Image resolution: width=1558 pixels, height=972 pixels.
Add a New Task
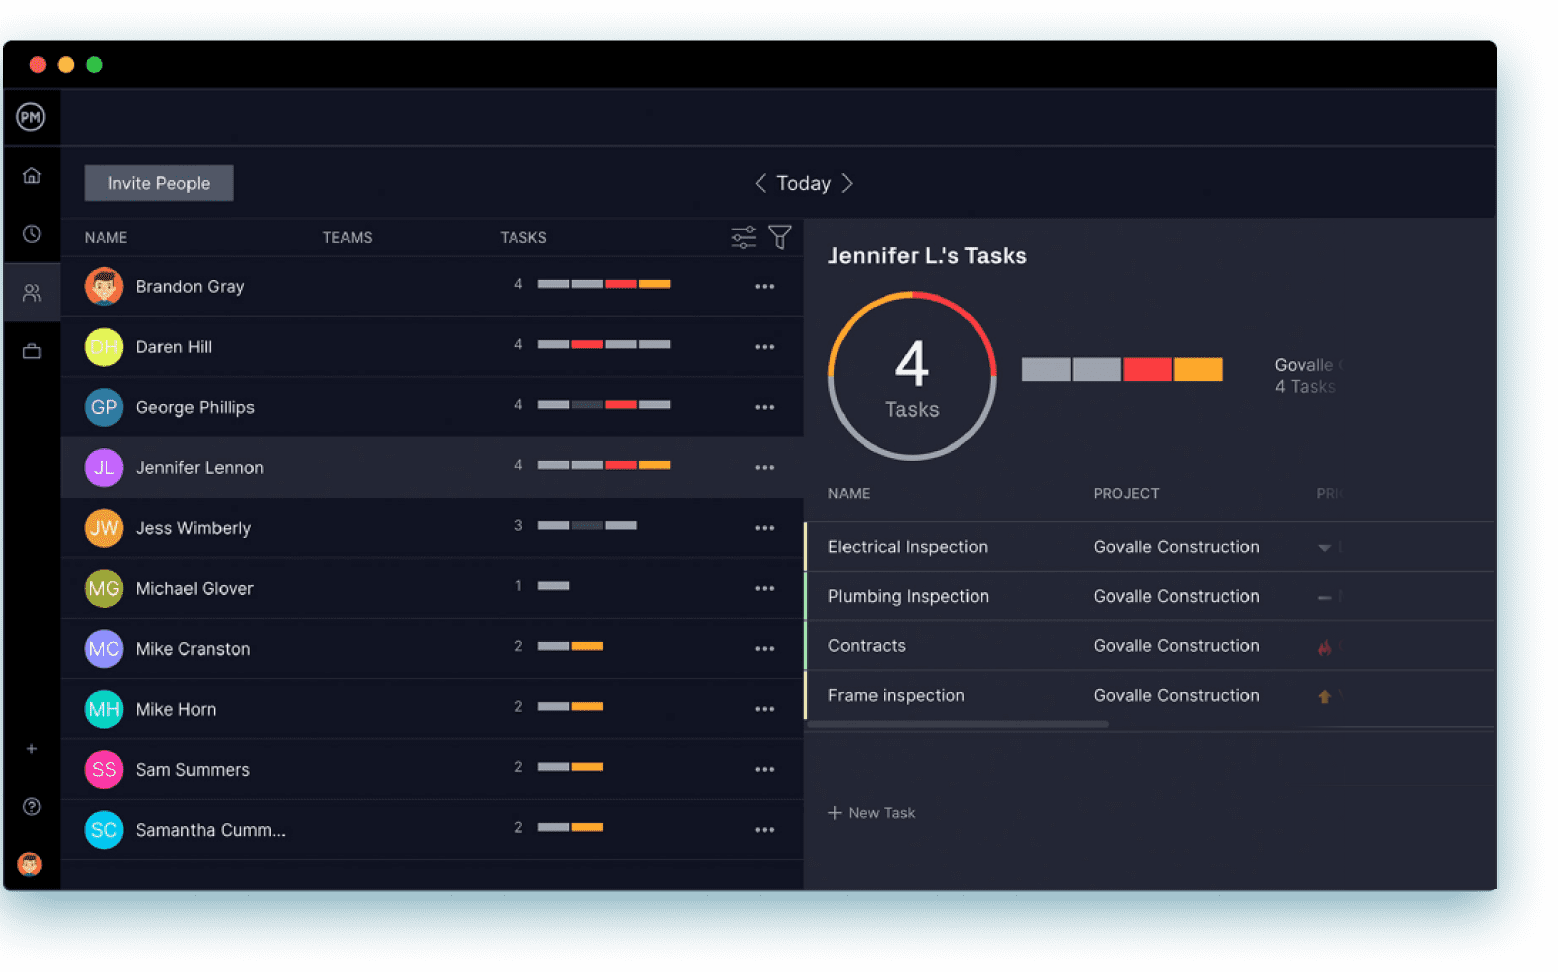pyautogui.click(x=872, y=813)
